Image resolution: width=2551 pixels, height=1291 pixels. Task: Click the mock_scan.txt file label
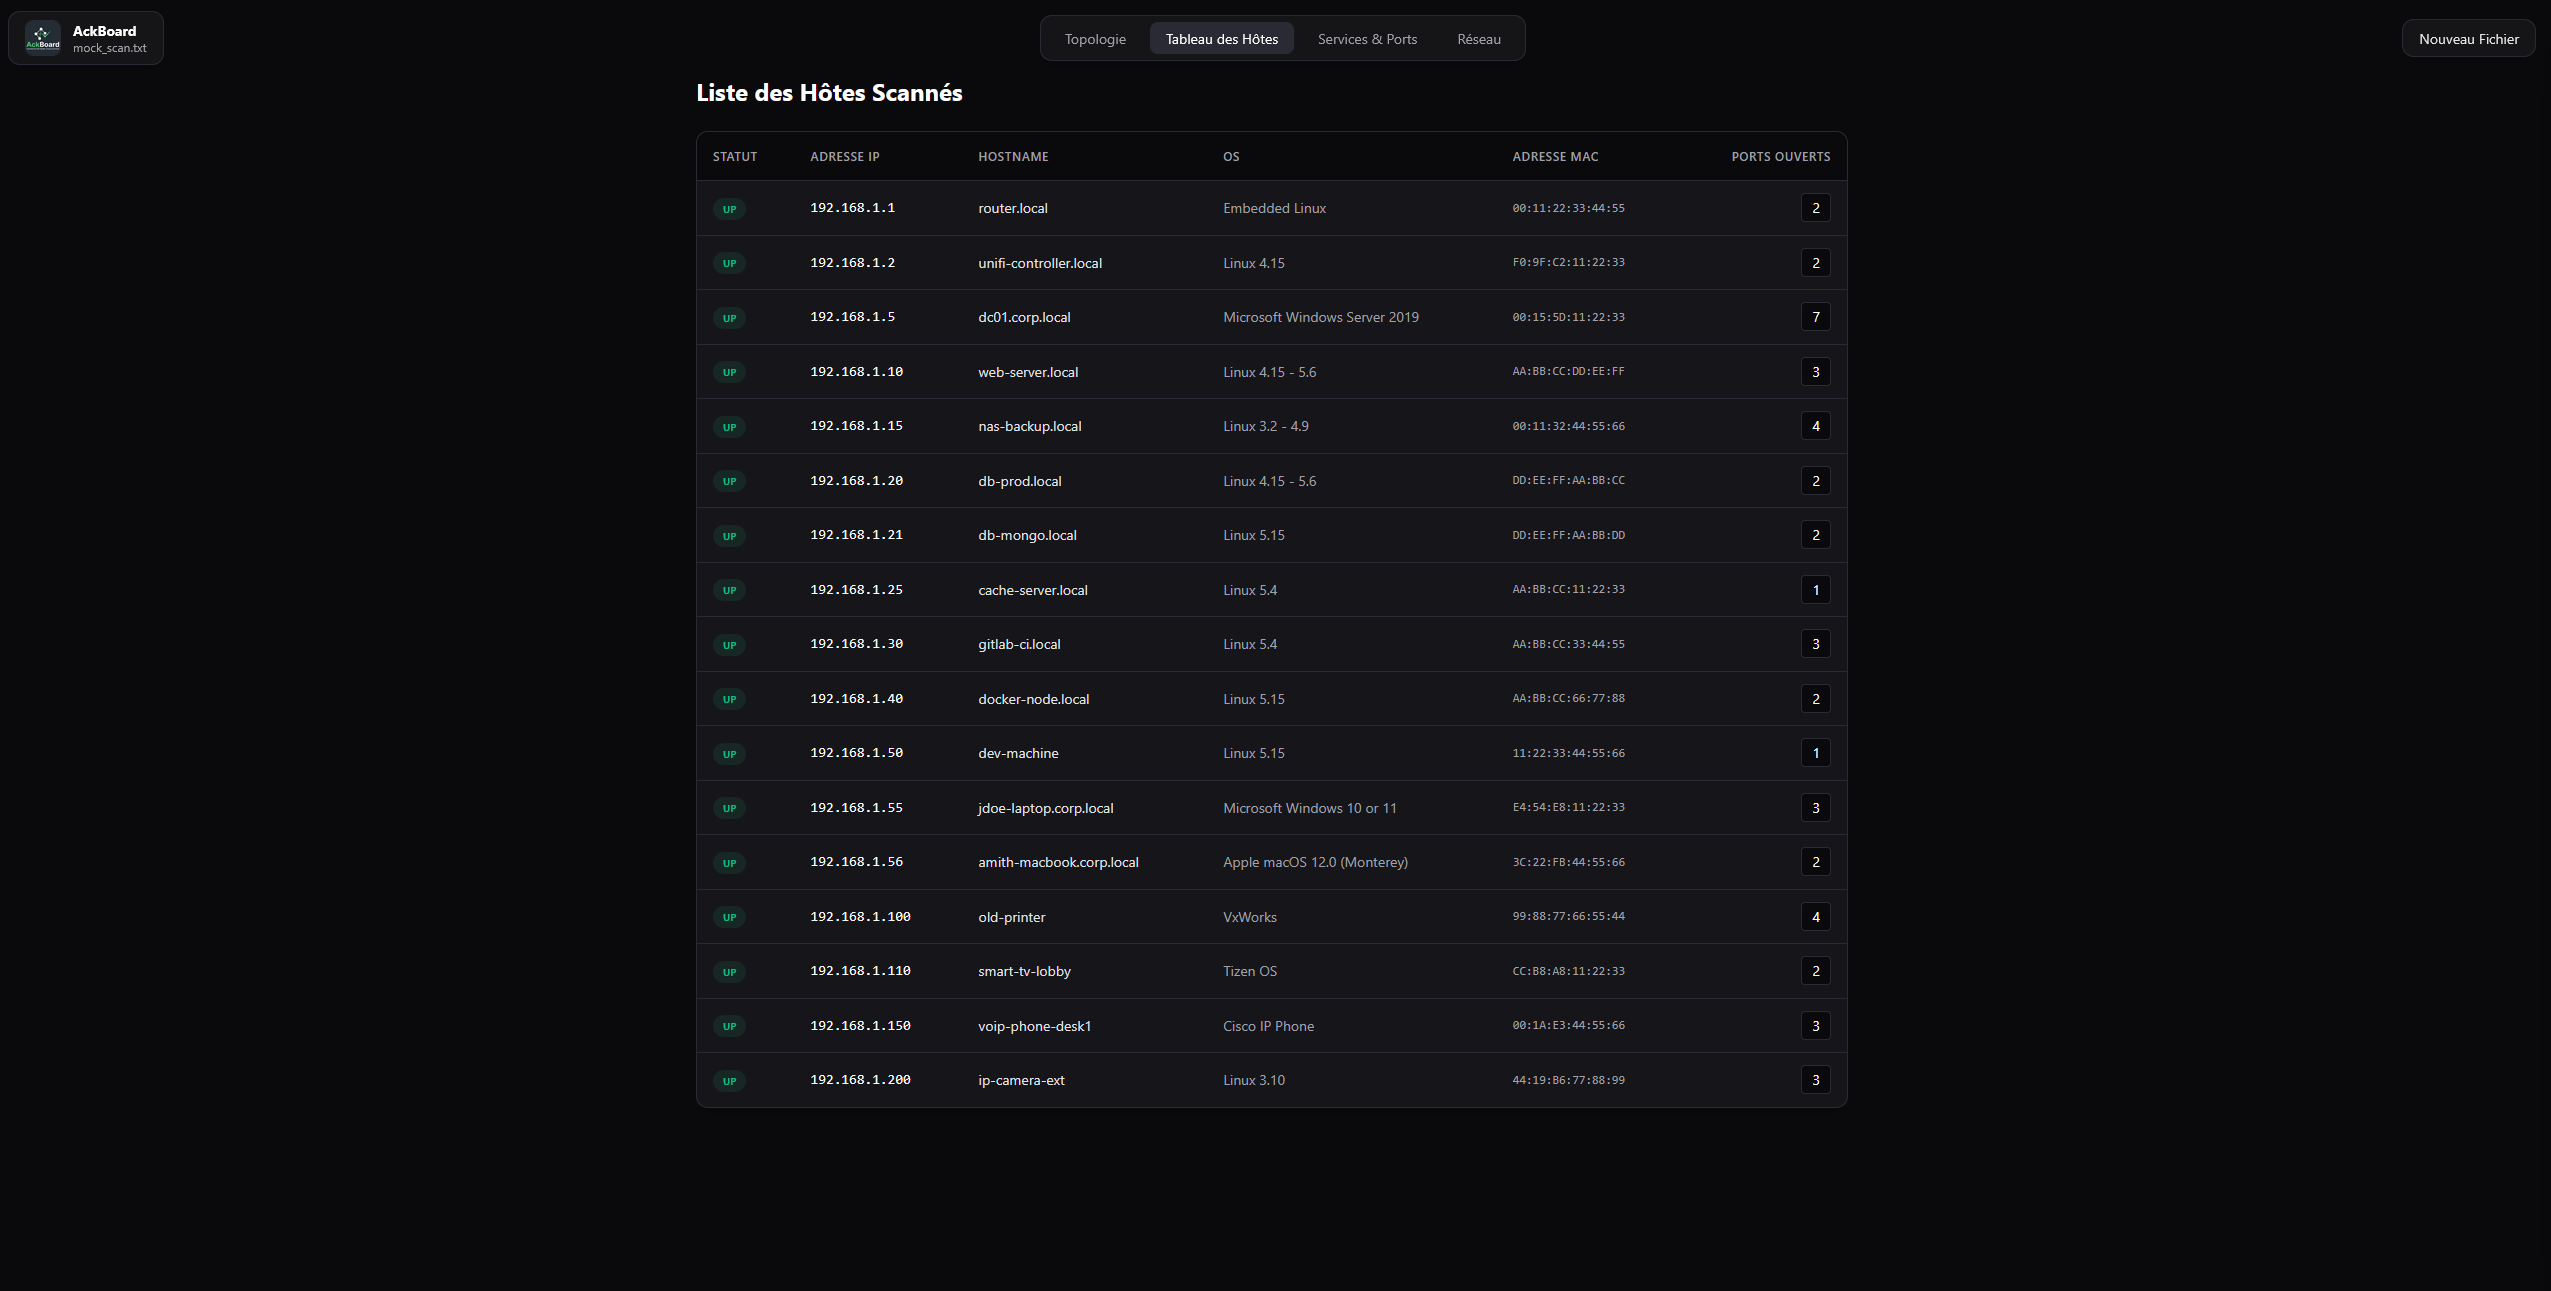click(x=110, y=48)
